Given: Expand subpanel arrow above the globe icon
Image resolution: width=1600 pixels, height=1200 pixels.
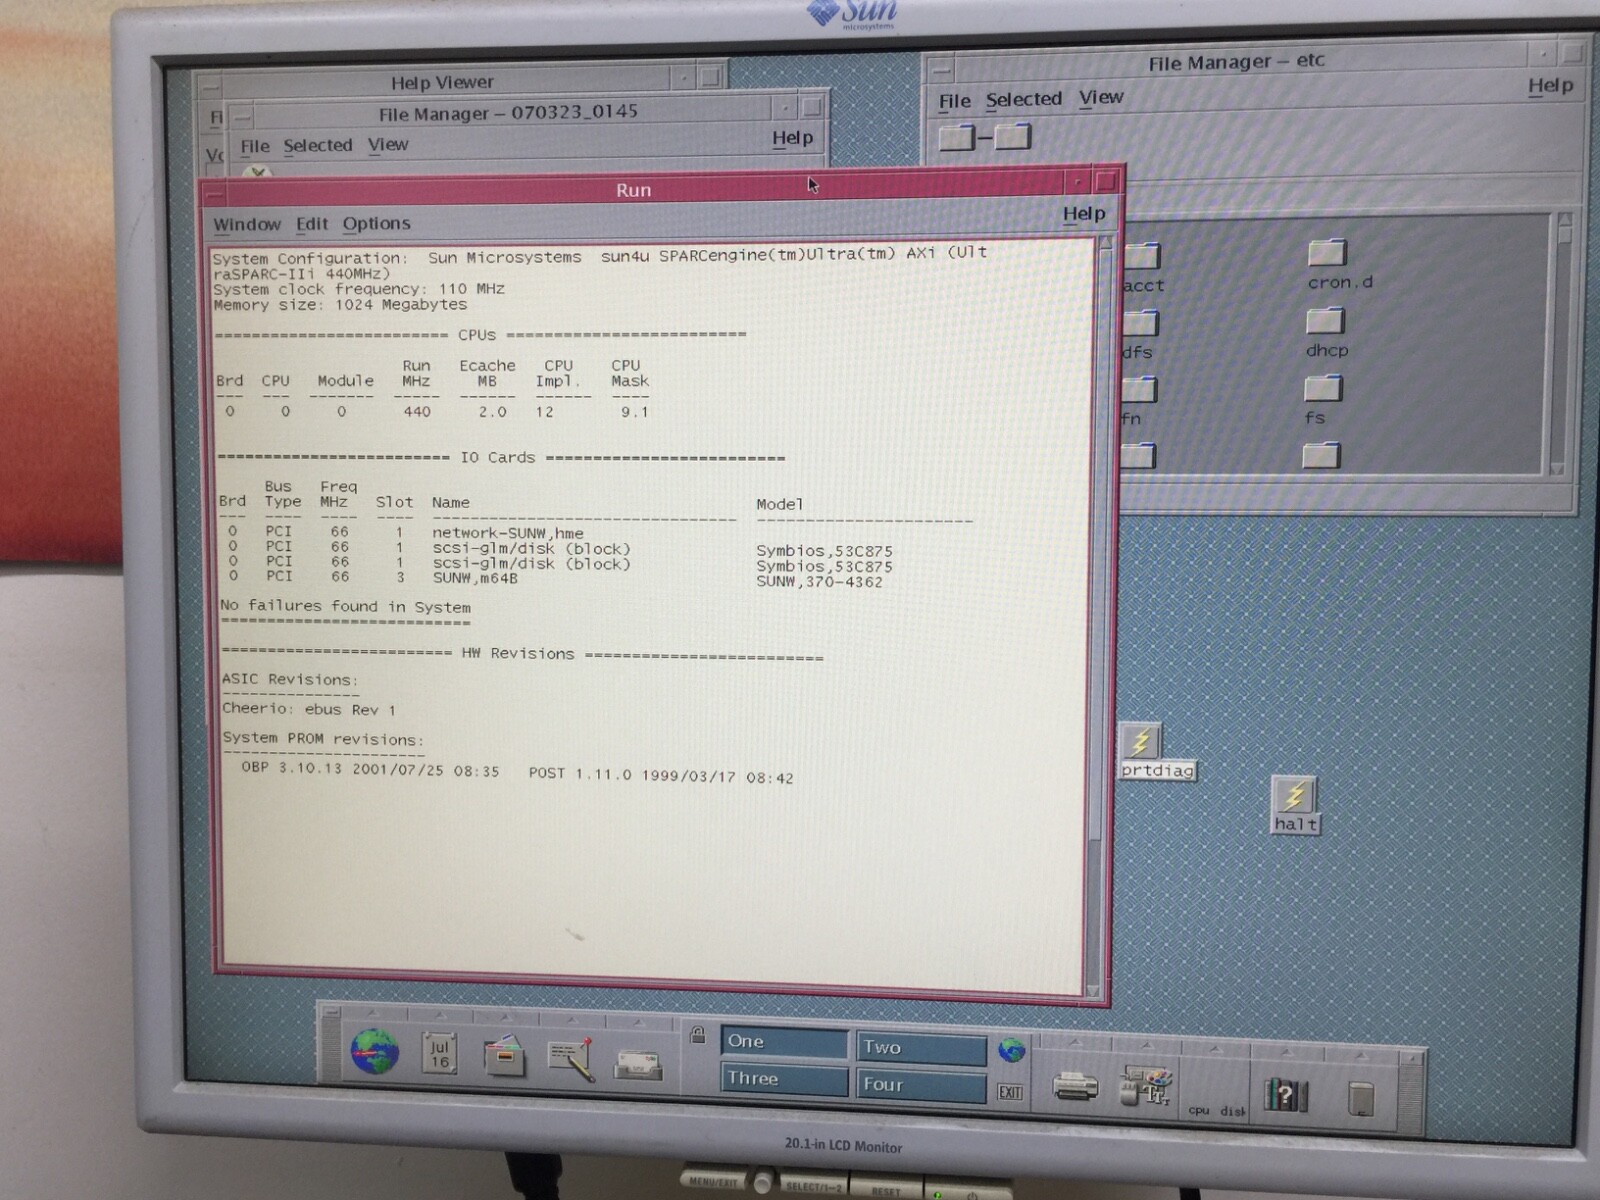Looking at the screenshot, I should [x=372, y=1013].
